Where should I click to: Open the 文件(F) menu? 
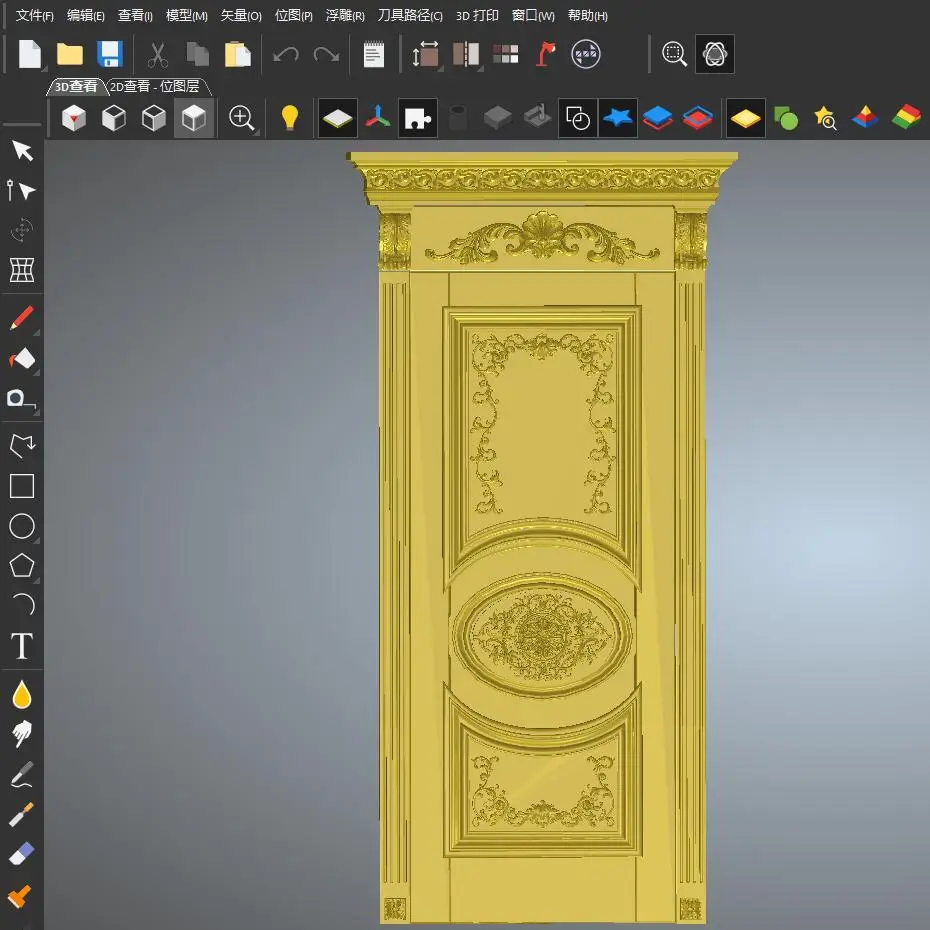tap(34, 15)
